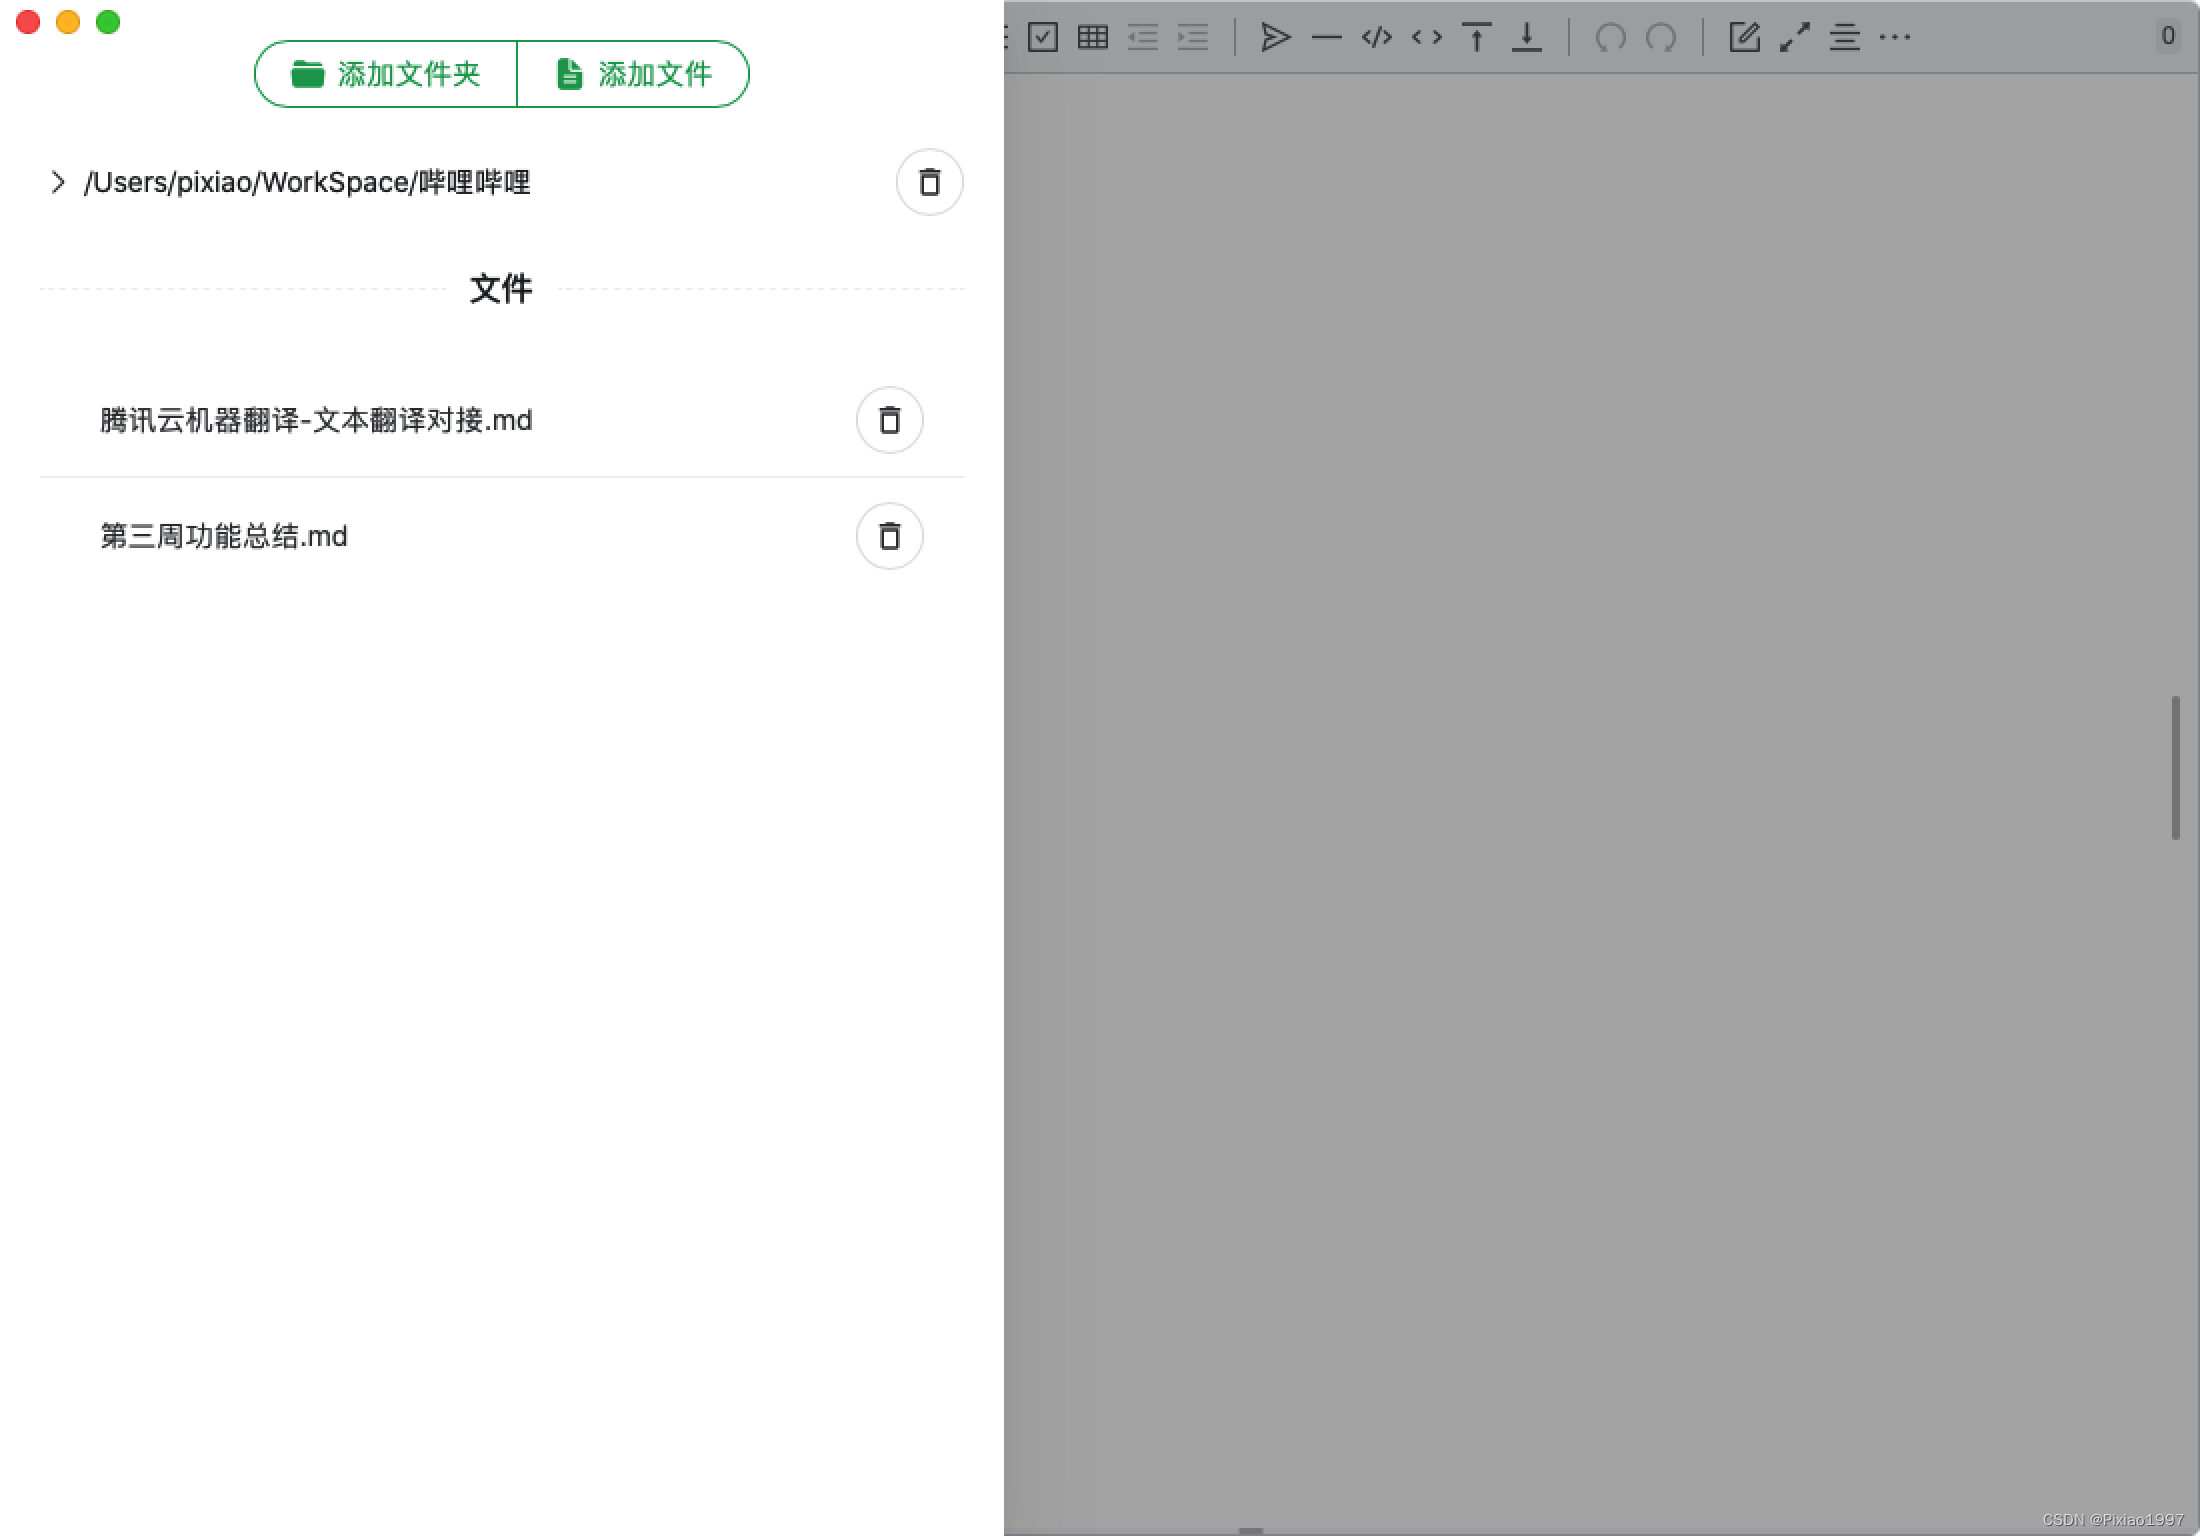The image size is (2200, 1536).
Task: Open the more options ellipsis menu
Action: [x=1894, y=38]
